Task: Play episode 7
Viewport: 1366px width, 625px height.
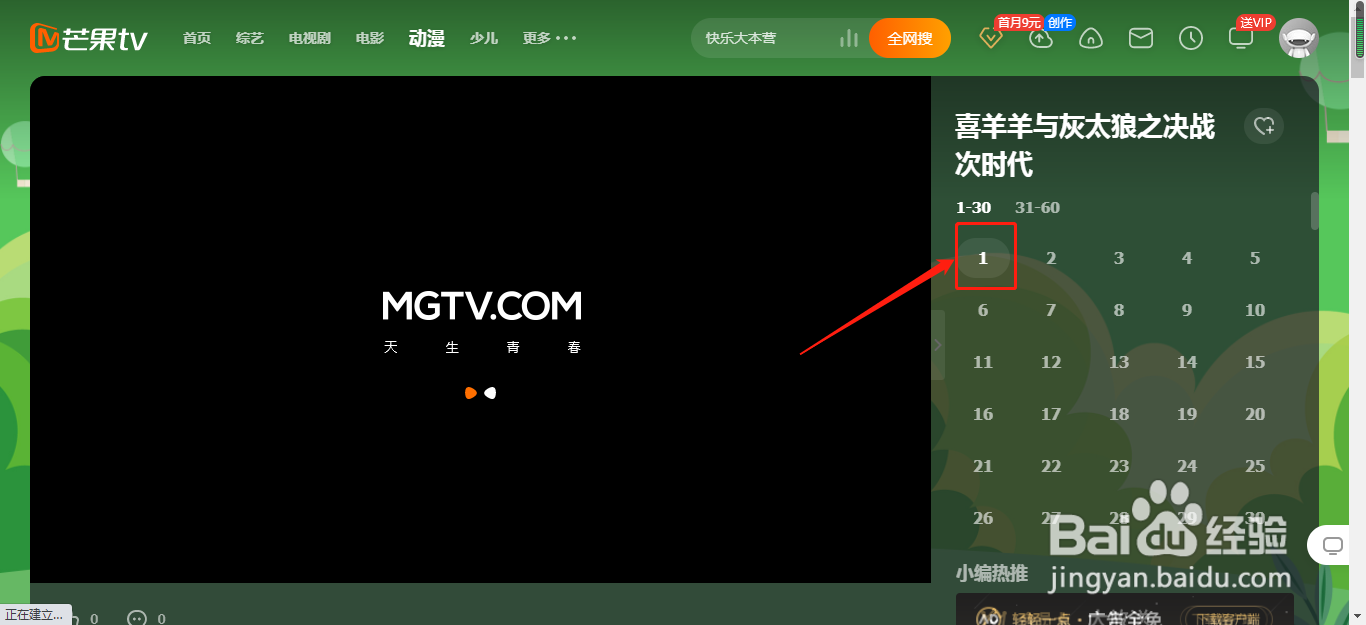Action: pos(1051,310)
